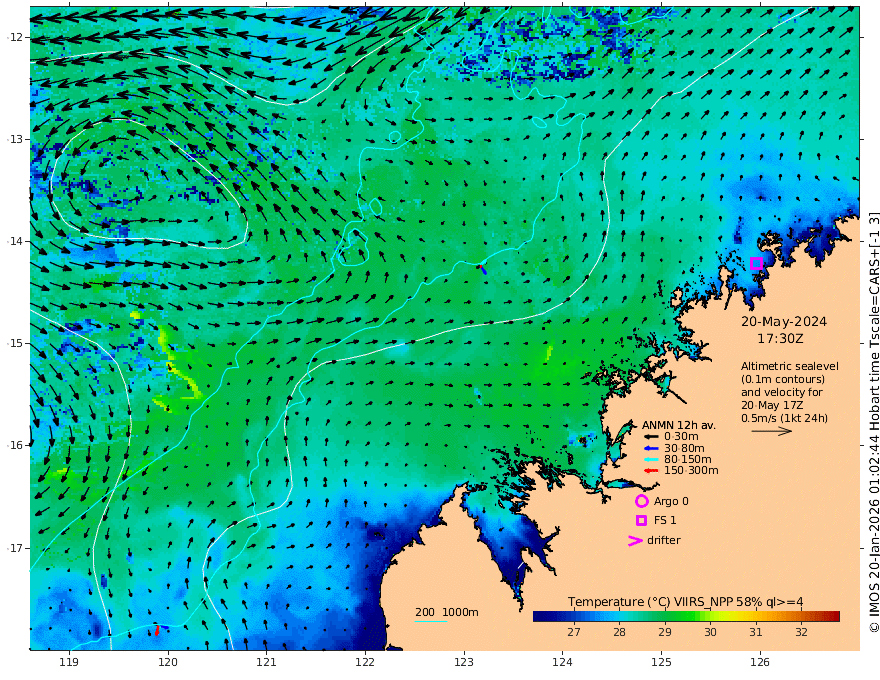Click the 'ANMN 12h av.' legend heading

tap(679, 425)
